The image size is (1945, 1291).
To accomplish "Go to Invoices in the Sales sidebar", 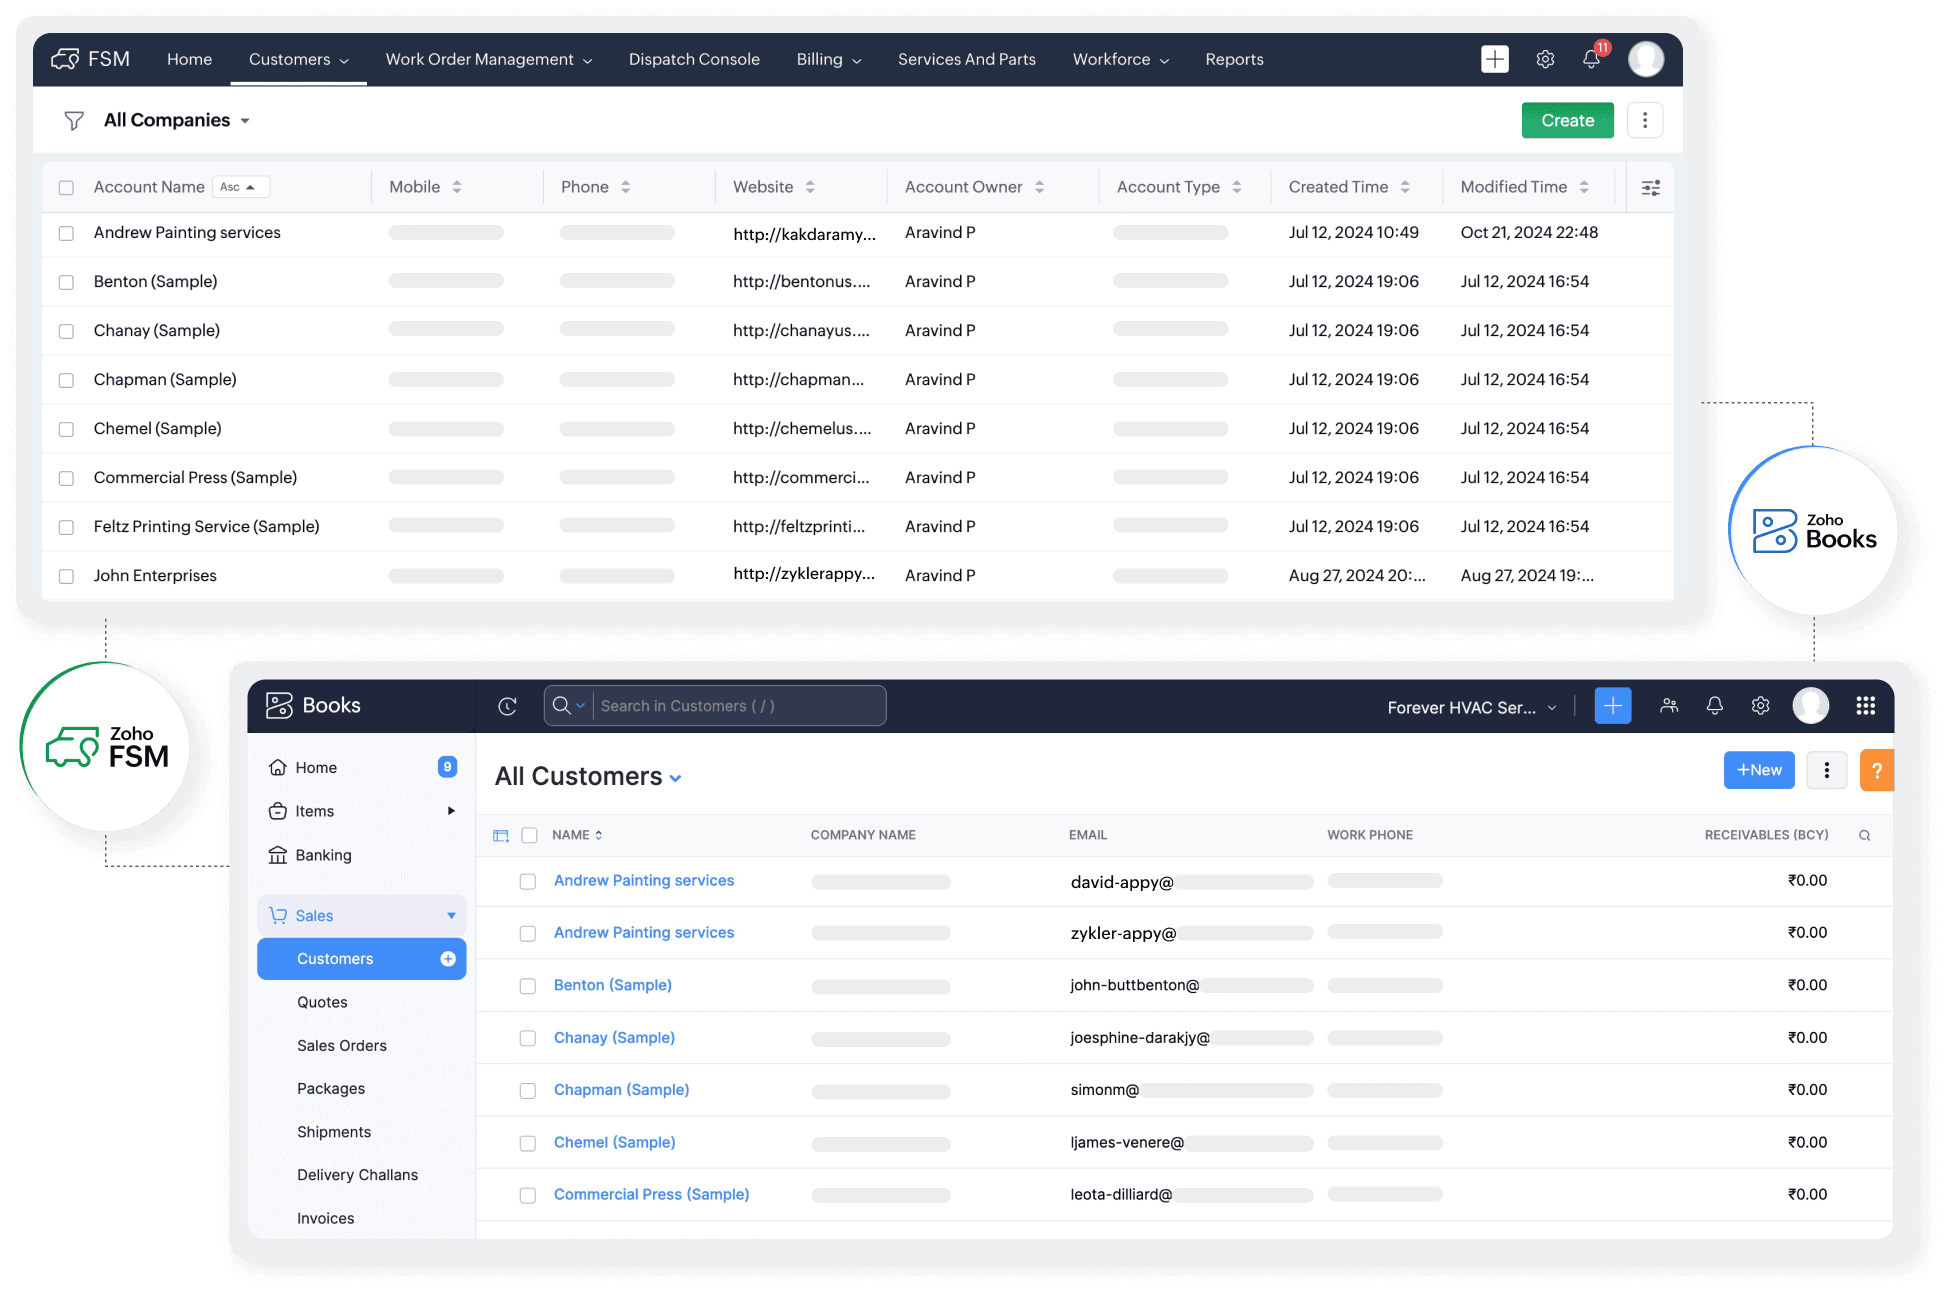I will coord(325,1218).
